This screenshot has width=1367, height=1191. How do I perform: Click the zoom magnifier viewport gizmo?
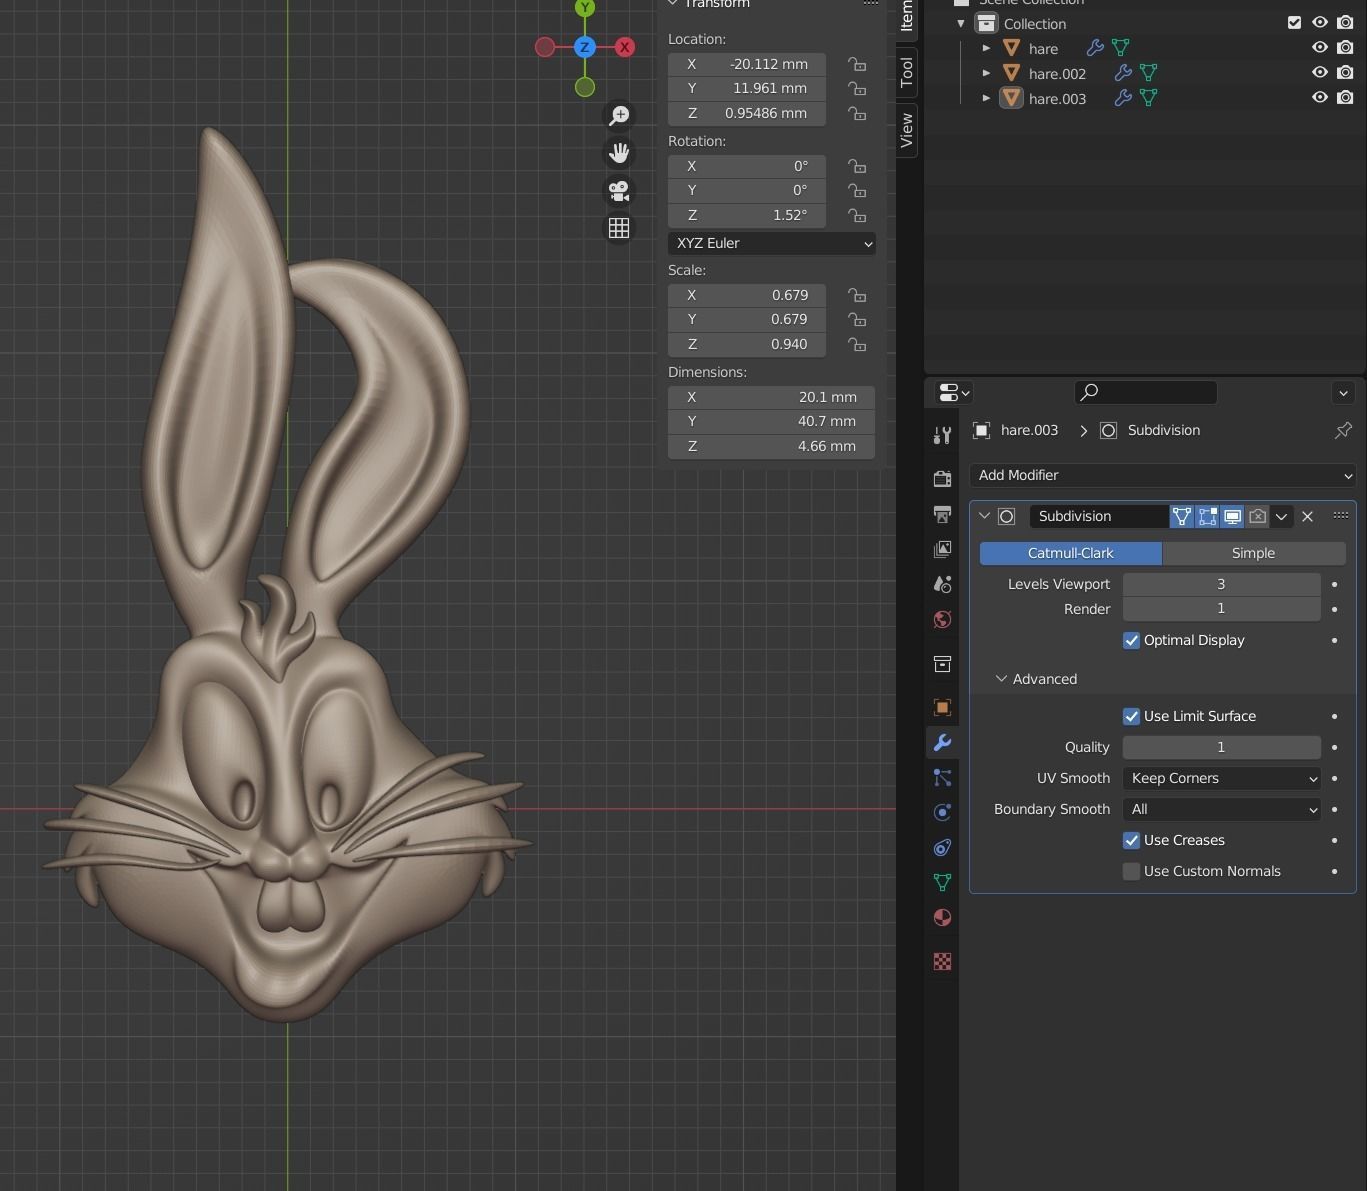coord(619,116)
